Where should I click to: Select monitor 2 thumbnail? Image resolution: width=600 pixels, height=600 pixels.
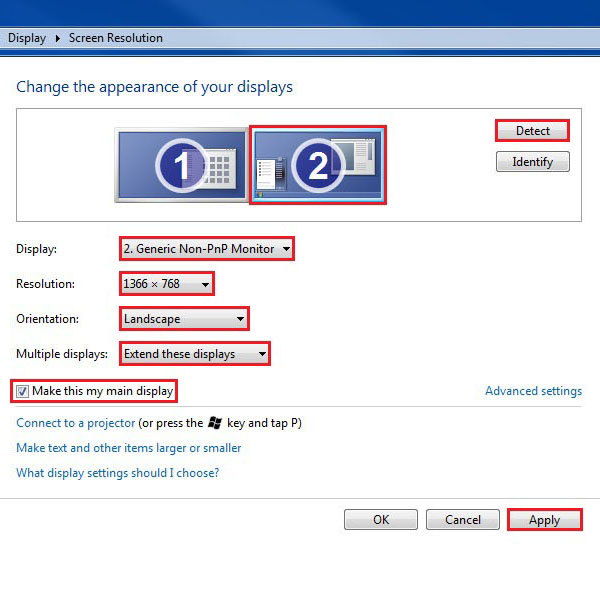[x=318, y=165]
